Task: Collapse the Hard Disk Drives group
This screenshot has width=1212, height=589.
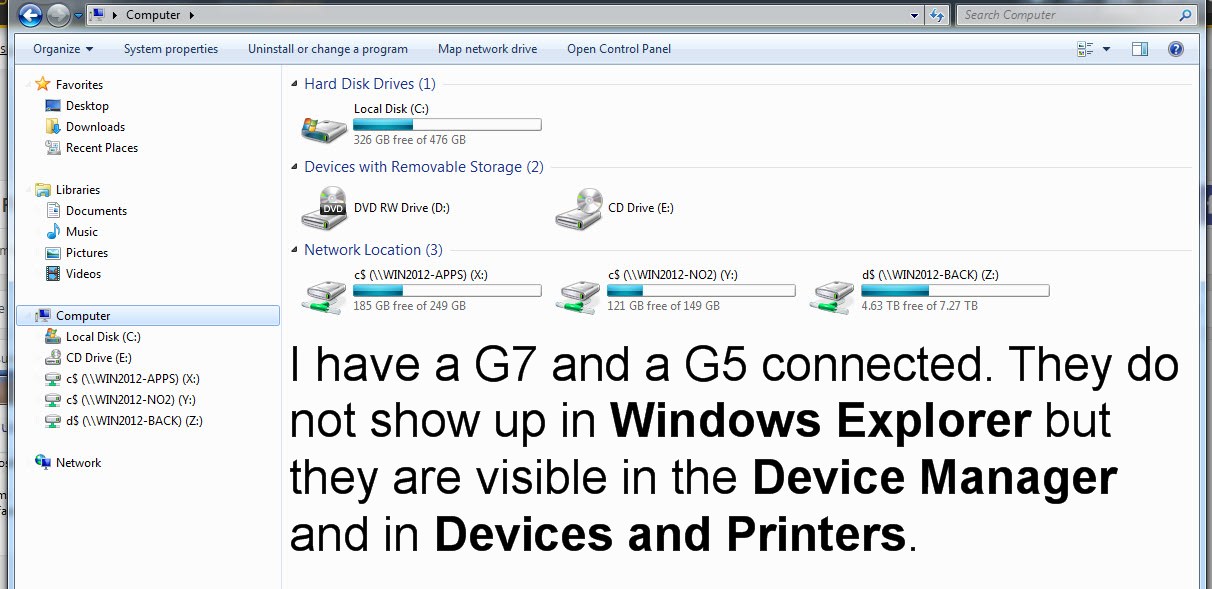Action: pyautogui.click(x=294, y=85)
